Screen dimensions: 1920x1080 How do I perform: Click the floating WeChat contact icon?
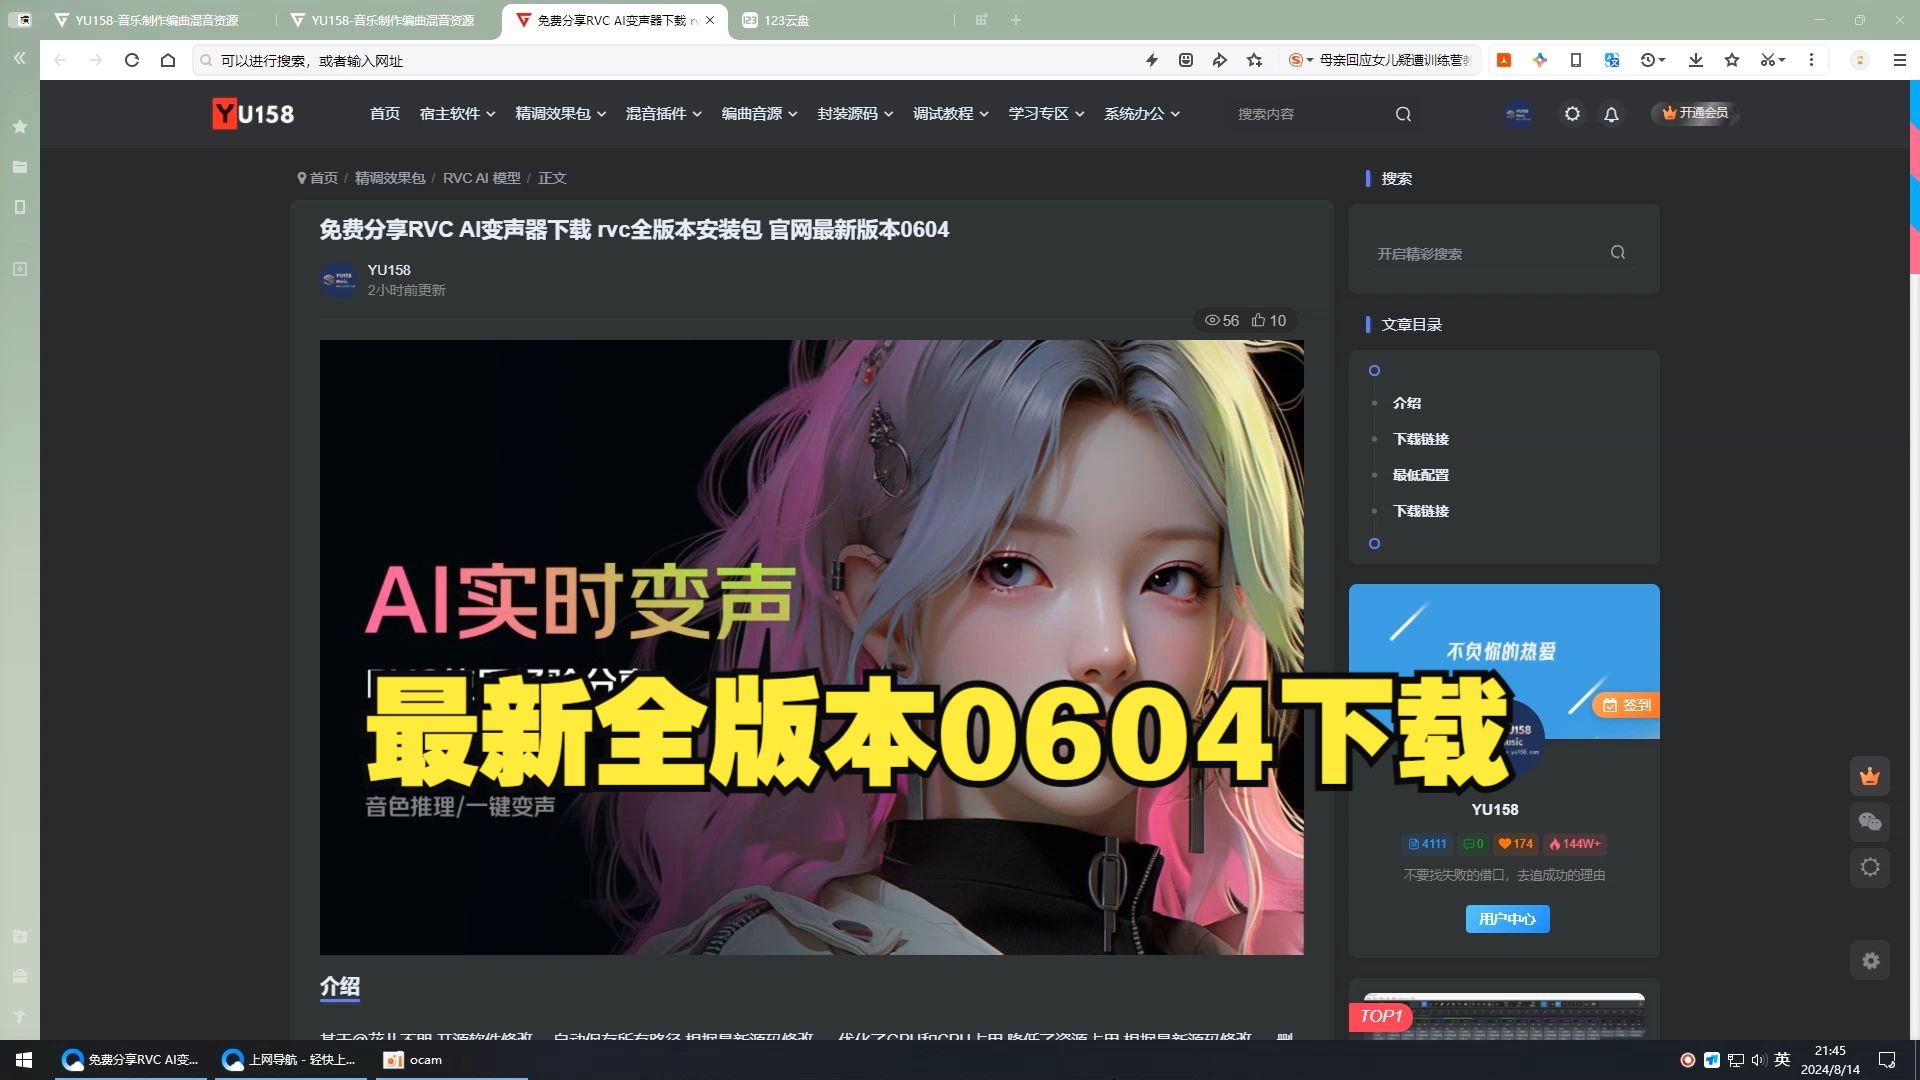click(1869, 822)
